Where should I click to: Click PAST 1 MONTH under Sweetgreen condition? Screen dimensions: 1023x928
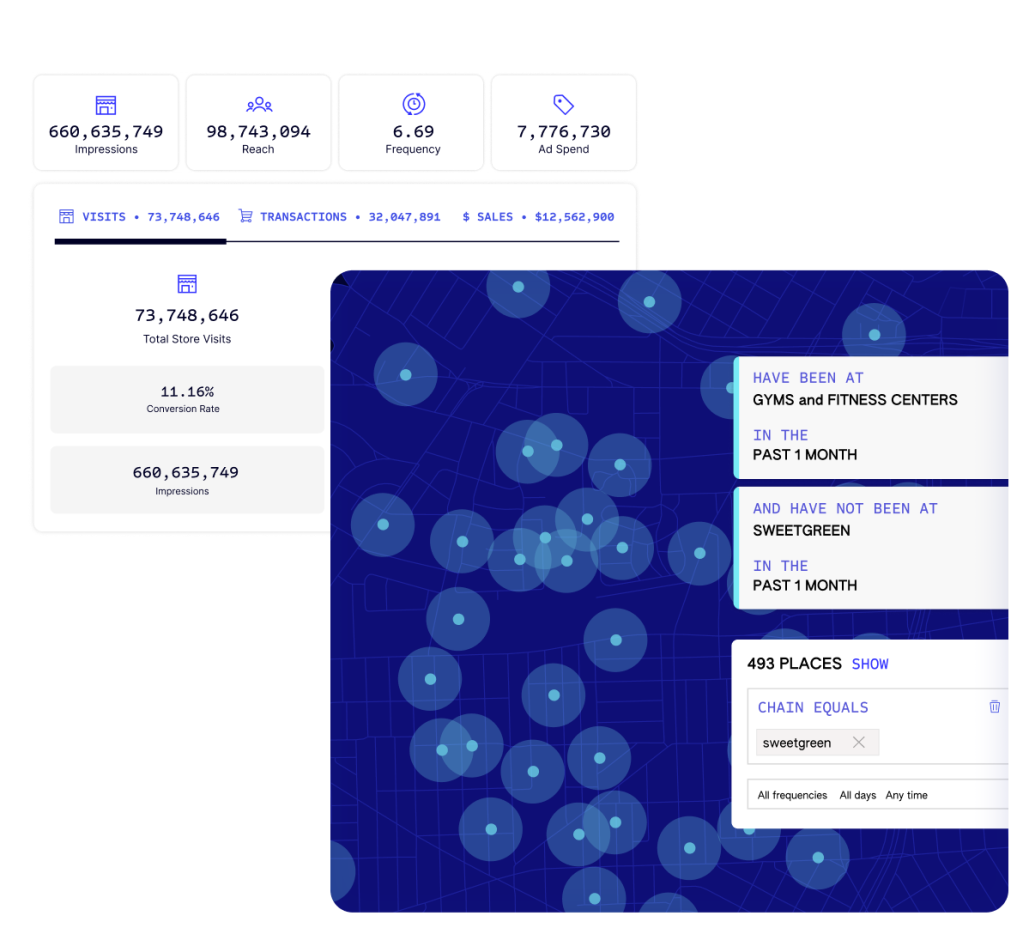pyautogui.click(x=804, y=585)
